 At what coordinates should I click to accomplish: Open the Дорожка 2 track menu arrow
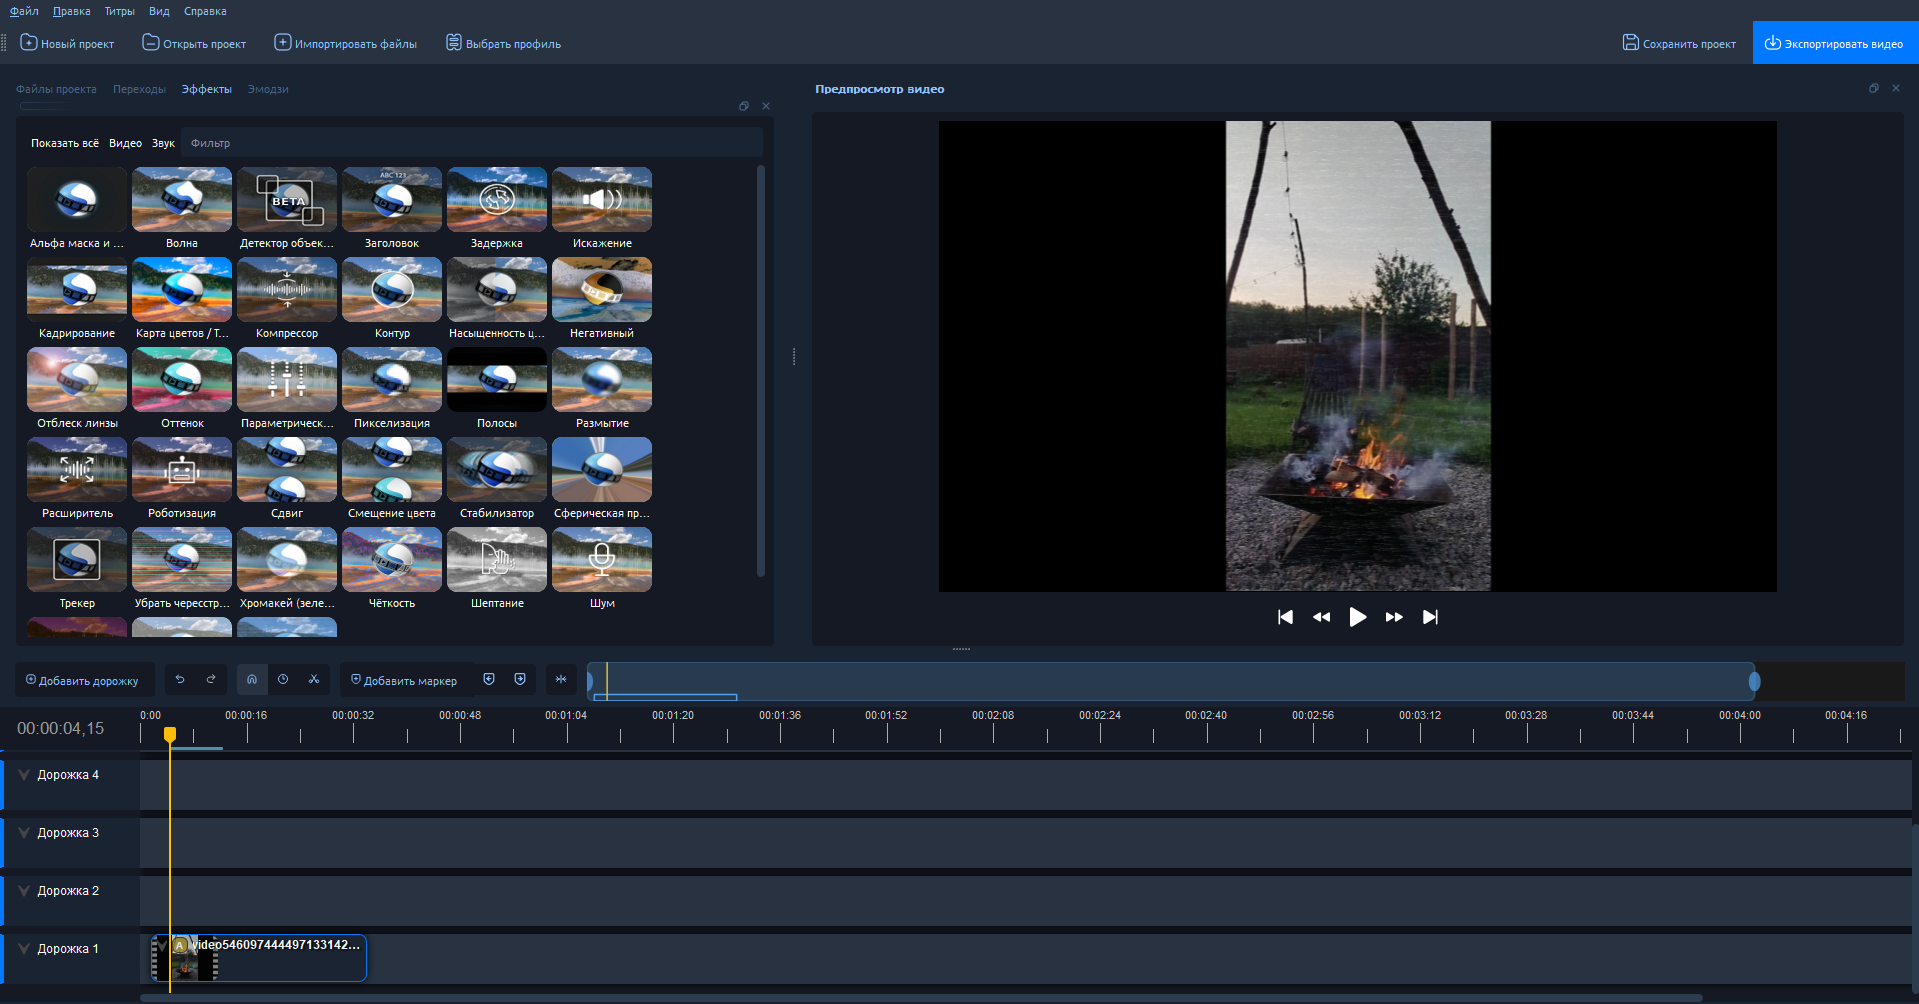pos(24,891)
